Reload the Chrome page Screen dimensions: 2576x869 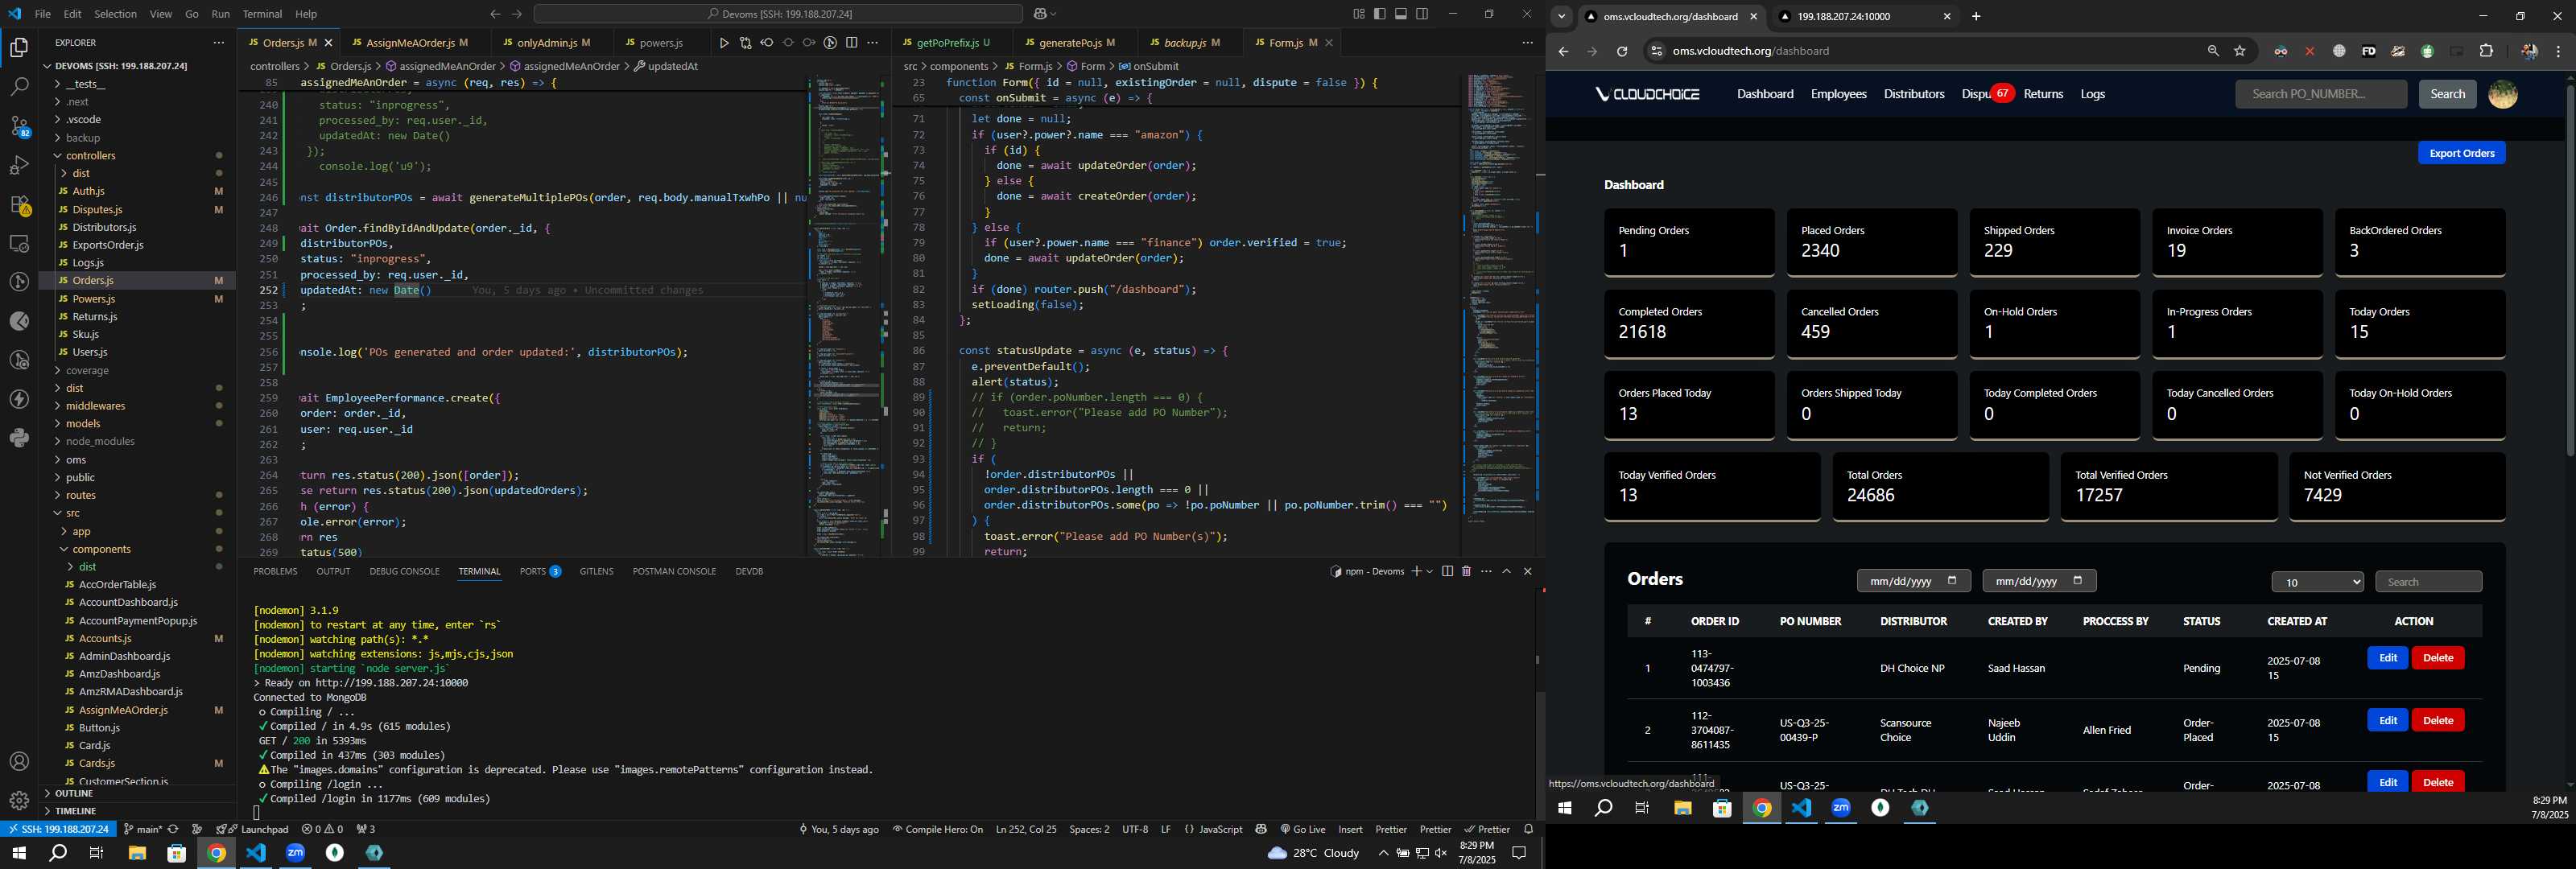pyautogui.click(x=1622, y=51)
